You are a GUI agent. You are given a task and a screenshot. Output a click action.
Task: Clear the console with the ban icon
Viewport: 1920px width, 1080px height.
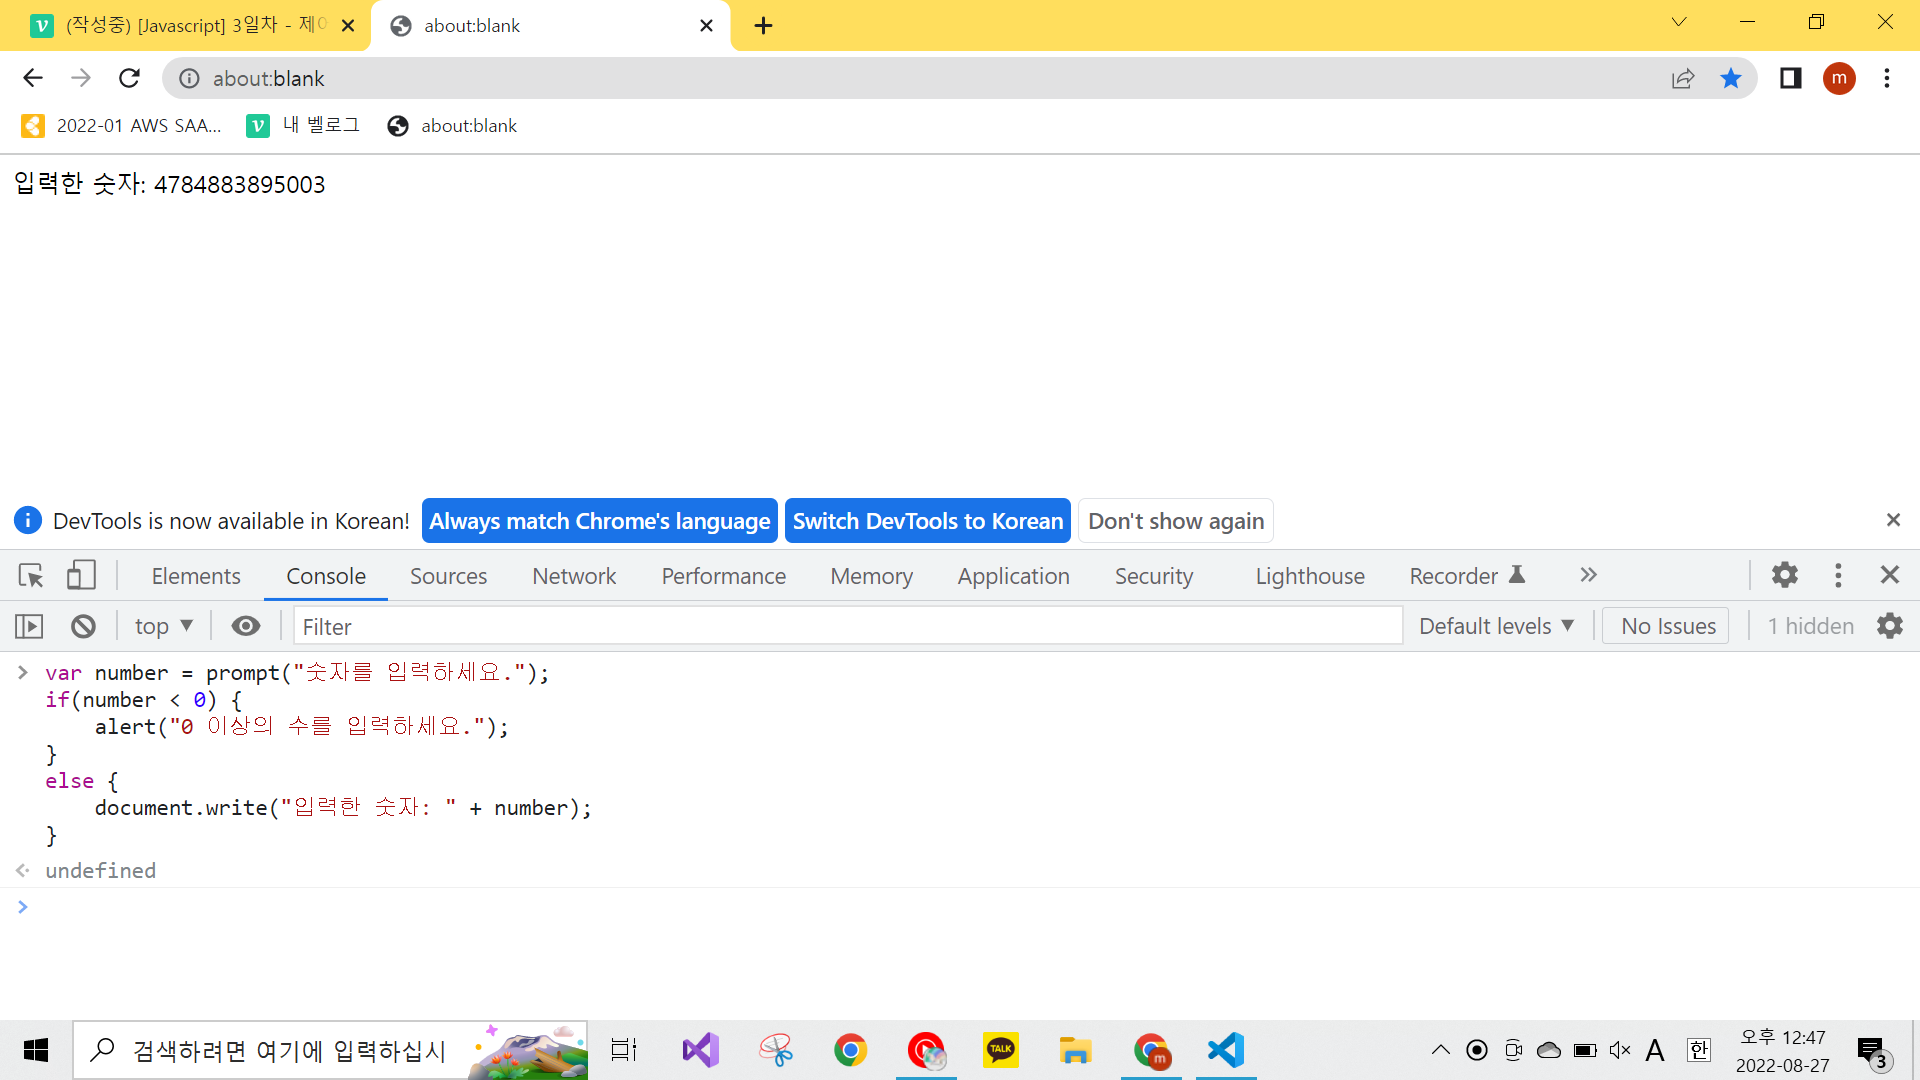(x=83, y=627)
